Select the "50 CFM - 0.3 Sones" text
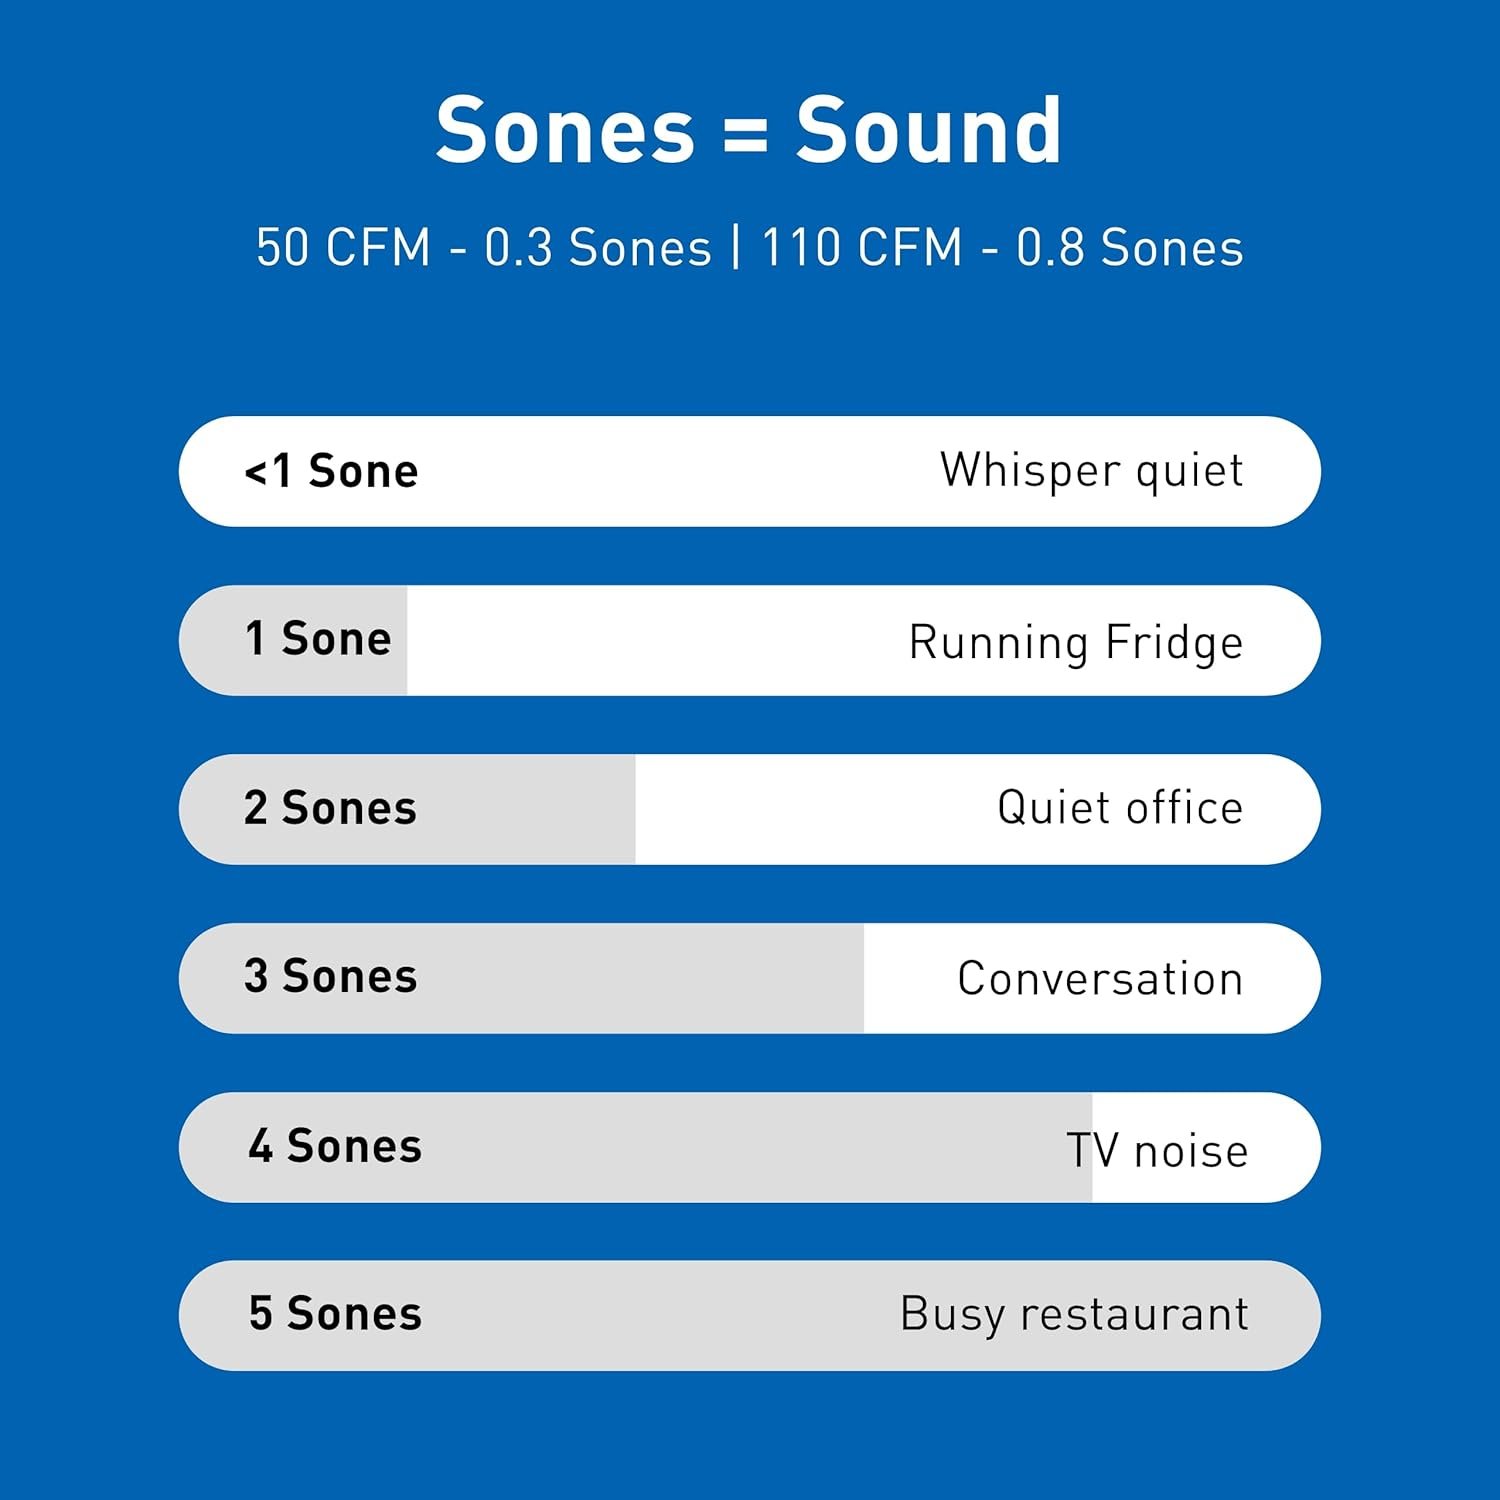The height and width of the screenshot is (1500, 1500). click(x=483, y=247)
